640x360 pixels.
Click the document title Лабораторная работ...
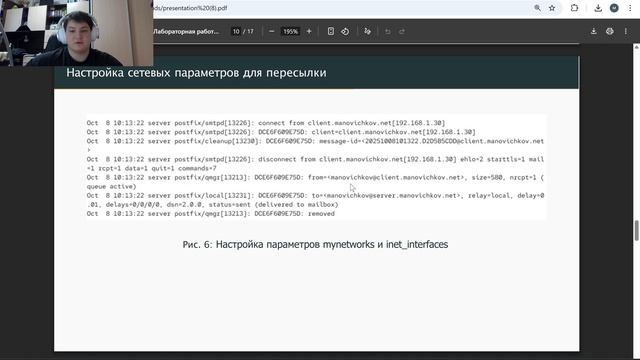click(x=186, y=31)
